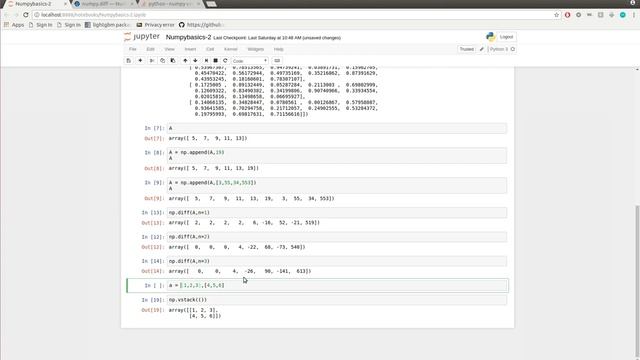Viewport: 640px width, 360px height.
Task: Open the command palette keyboard icon
Action: click(277, 60)
